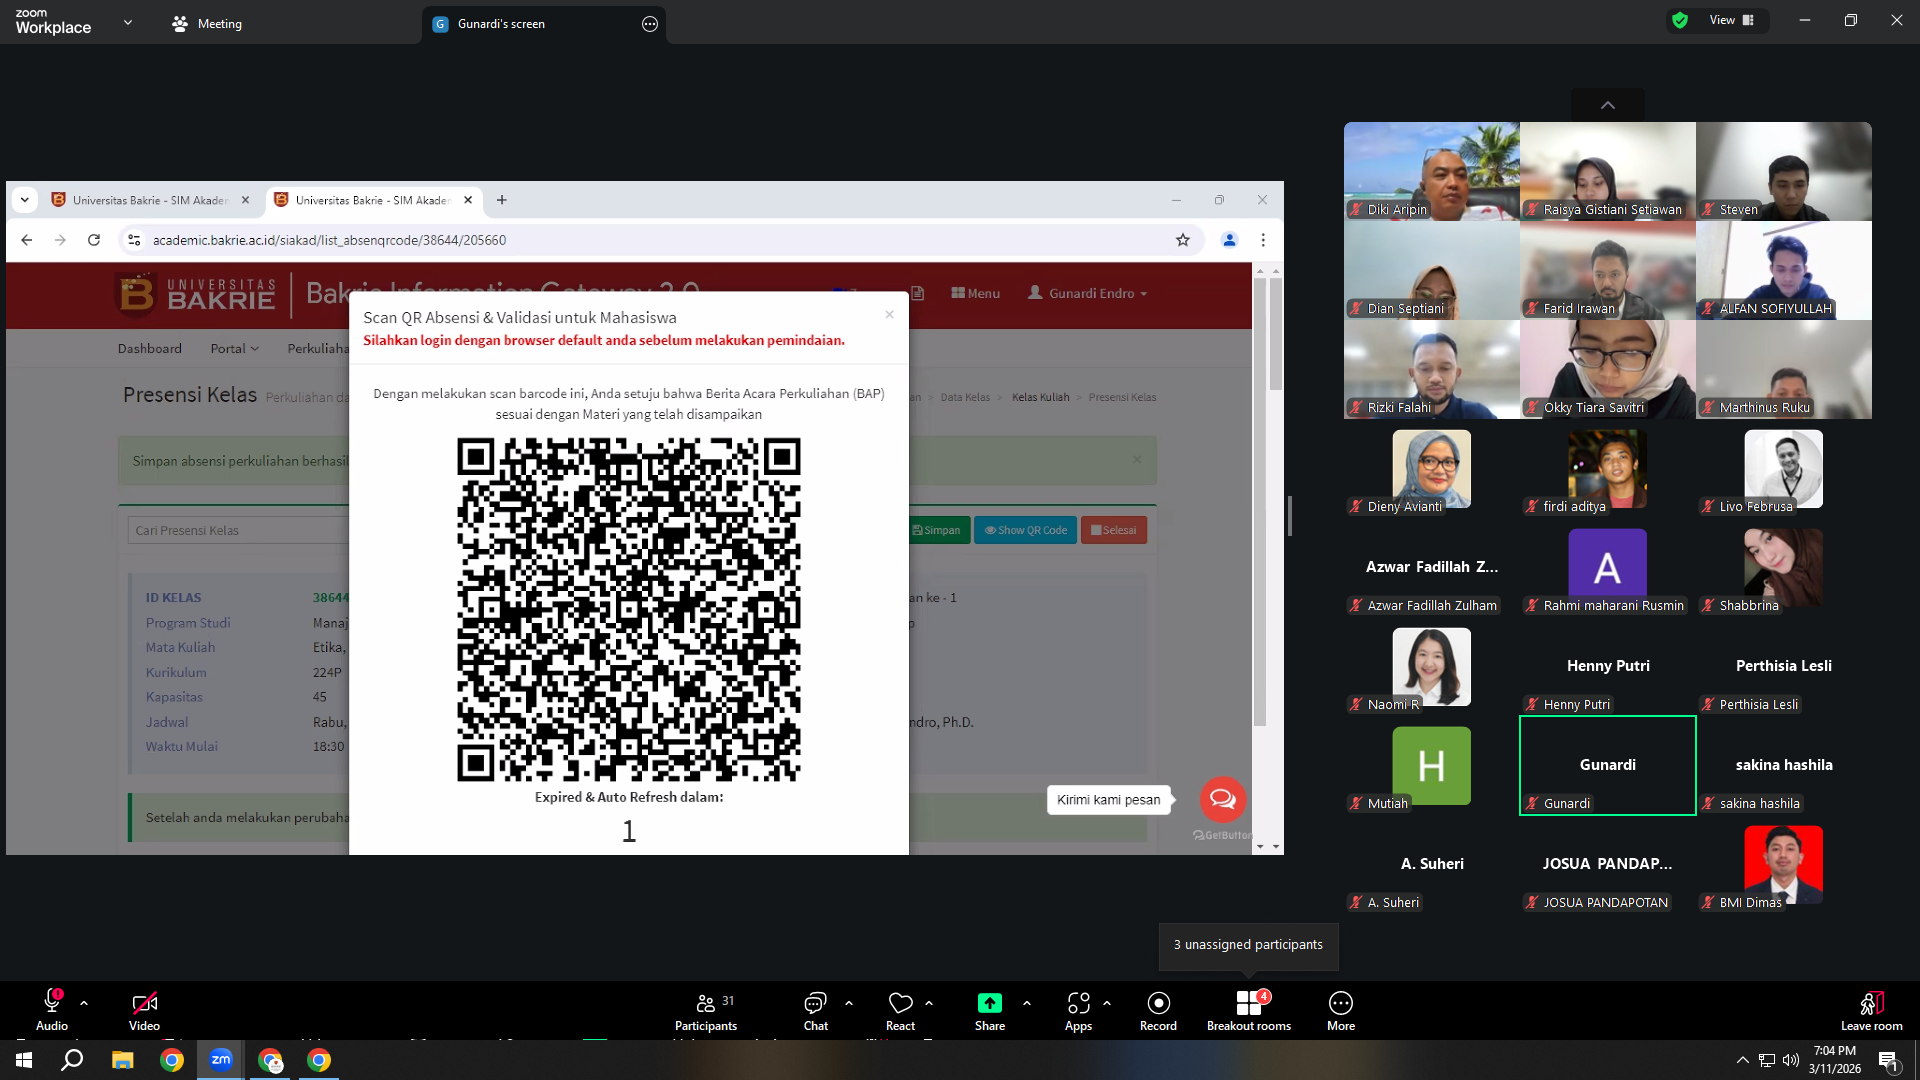Switch to the first Universitas Bakrie browser tab
The image size is (1920, 1080).
coord(150,200)
